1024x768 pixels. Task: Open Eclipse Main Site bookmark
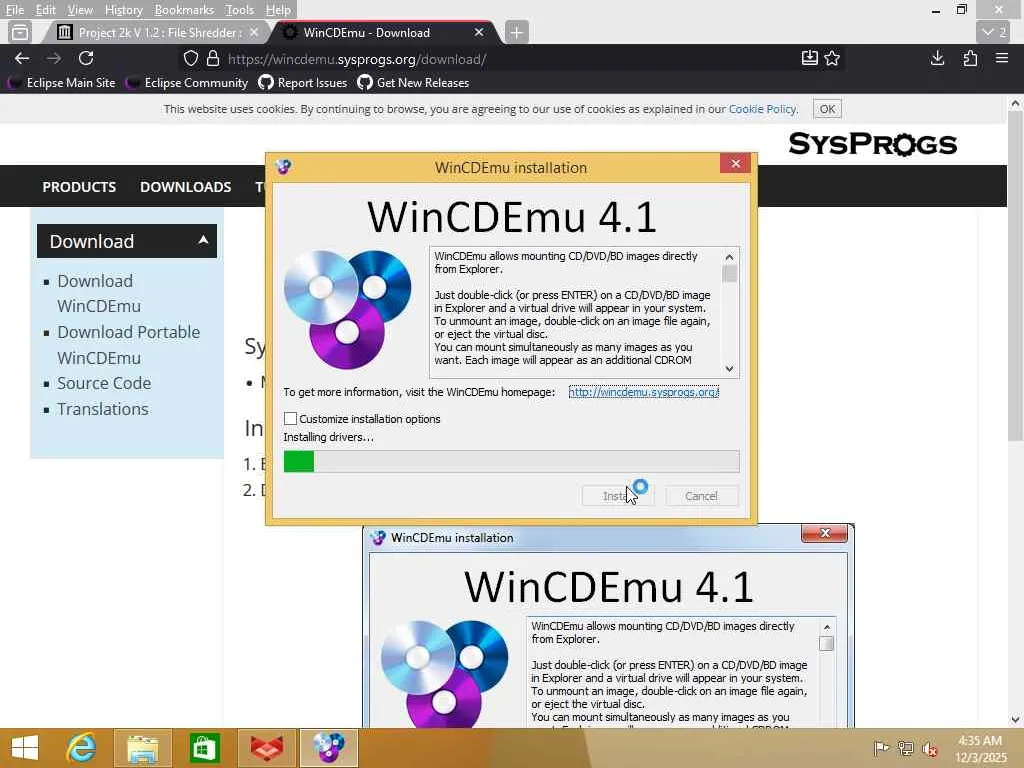click(62, 83)
